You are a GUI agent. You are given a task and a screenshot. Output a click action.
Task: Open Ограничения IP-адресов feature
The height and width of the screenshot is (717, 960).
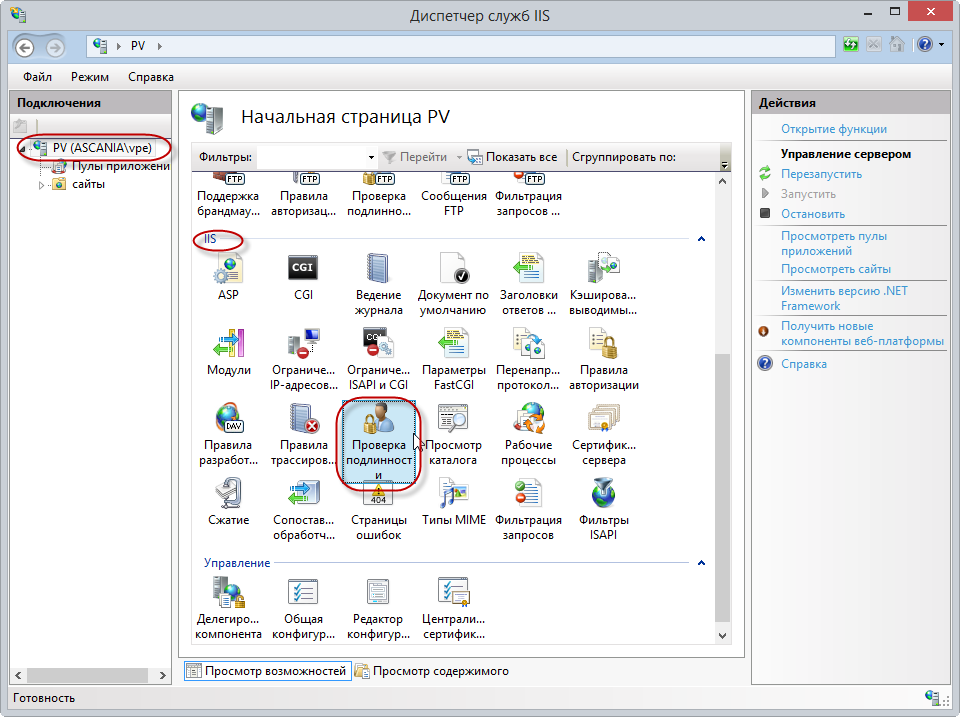(303, 359)
